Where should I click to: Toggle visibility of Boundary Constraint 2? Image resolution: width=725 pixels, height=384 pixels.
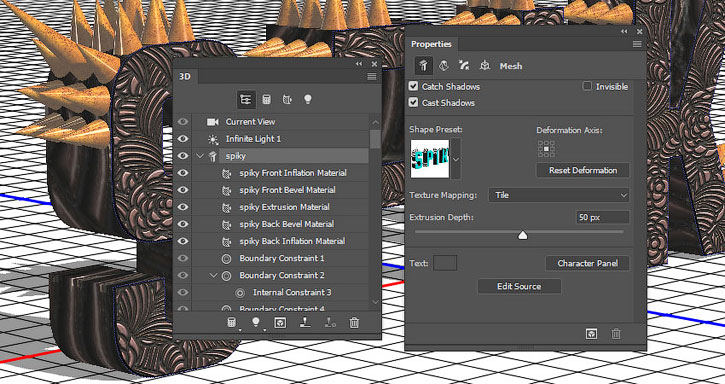click(183, 275)
